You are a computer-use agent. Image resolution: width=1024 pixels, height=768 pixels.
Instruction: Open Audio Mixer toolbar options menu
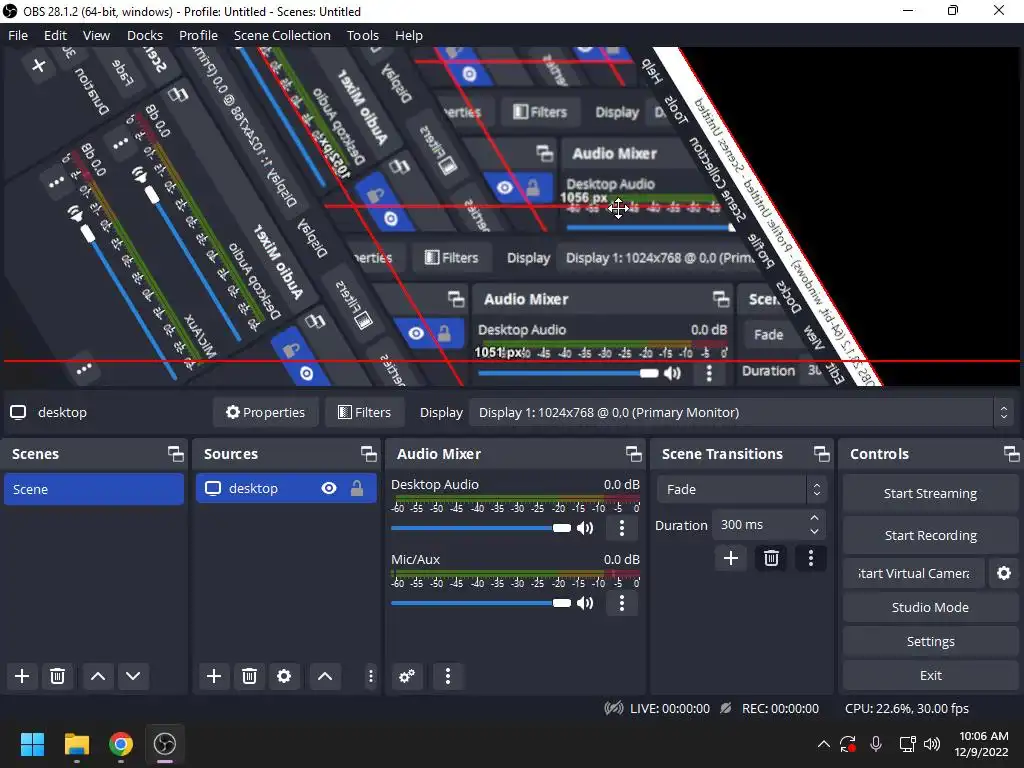pyautogui.click(x=447, y=676)
